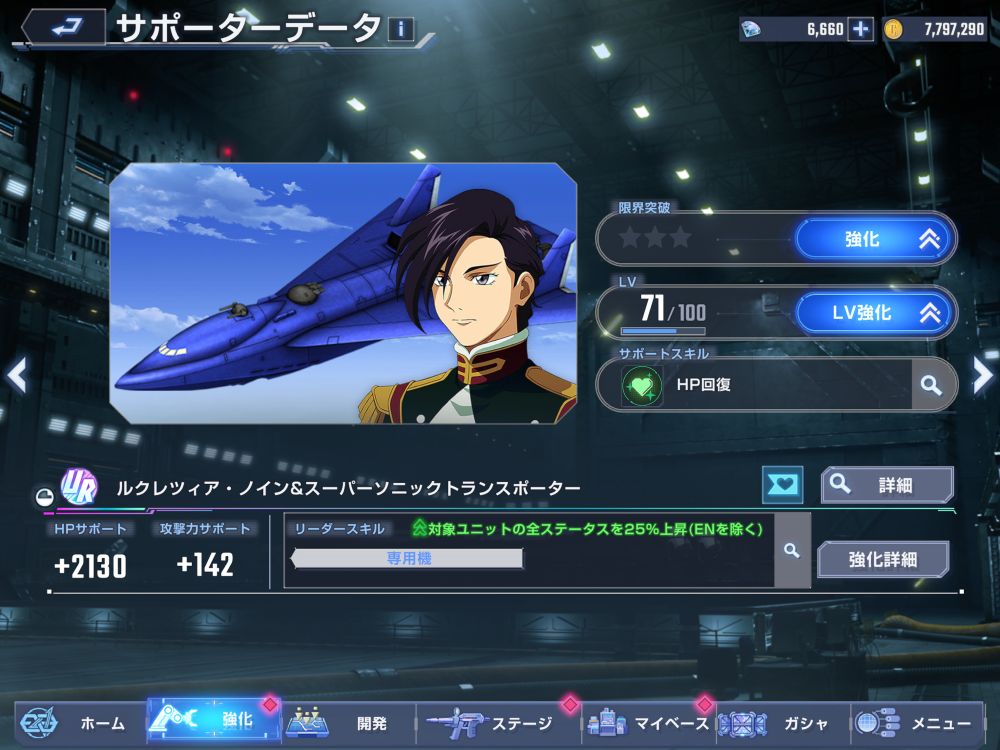Screen dimensions: 1000x750
Task: Tap the gold coin currency icon
Action: coord(893,29)
